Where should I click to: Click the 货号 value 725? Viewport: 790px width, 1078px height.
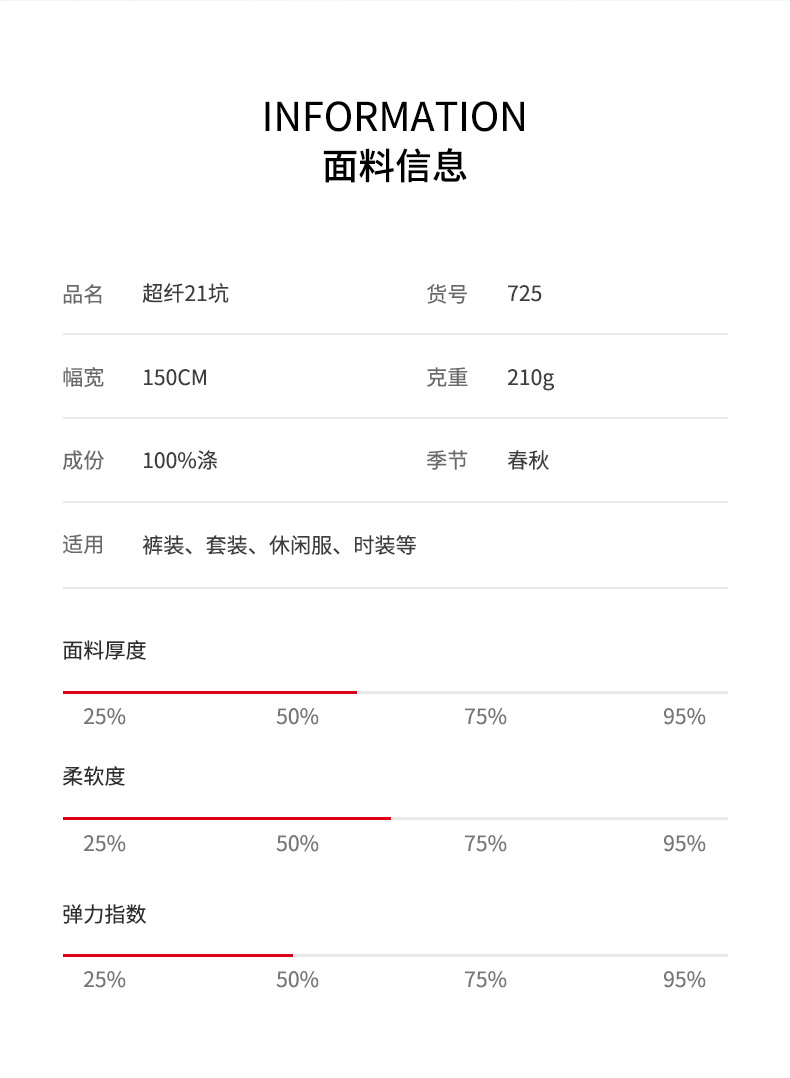pyautogui.click(x=524, y=294)
